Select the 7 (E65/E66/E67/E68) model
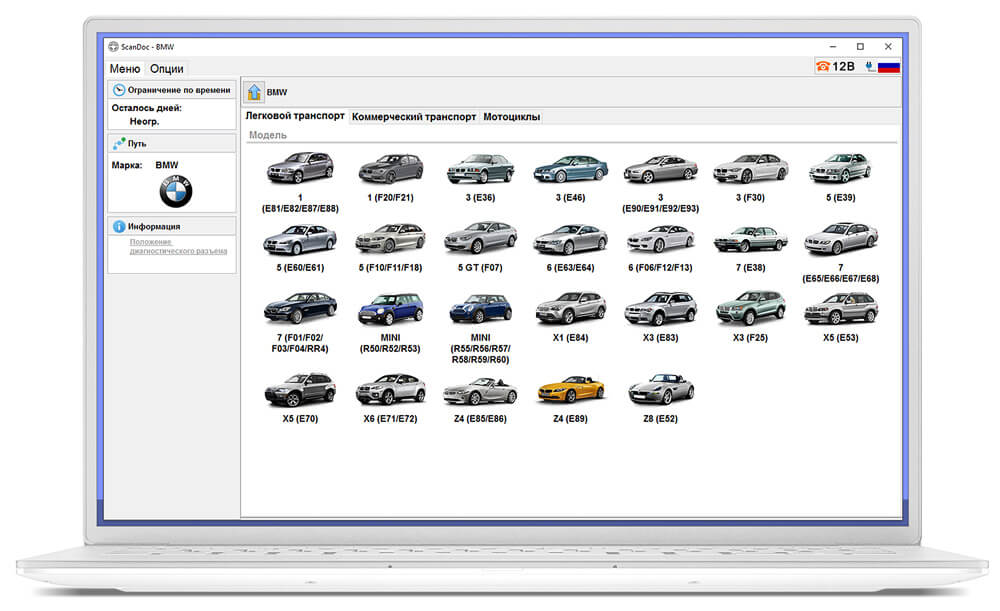 [x=840, y=252]
